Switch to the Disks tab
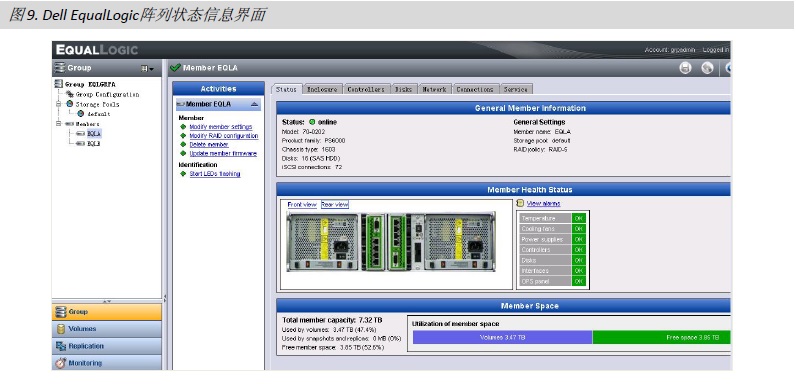The height and width of the screenshot is (384, 796). (404, 89)
